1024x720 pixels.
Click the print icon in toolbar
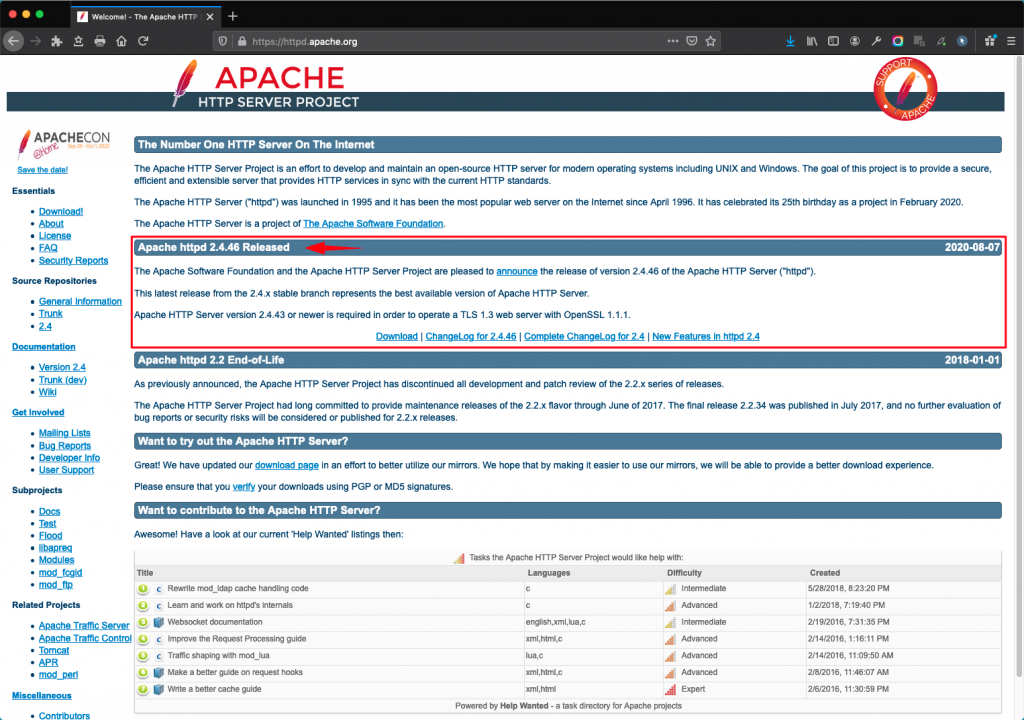click(100, 41)
